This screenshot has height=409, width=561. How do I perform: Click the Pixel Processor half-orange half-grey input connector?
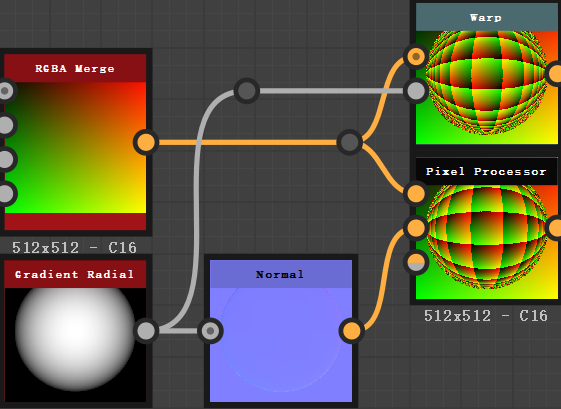[x=416, y=262]
